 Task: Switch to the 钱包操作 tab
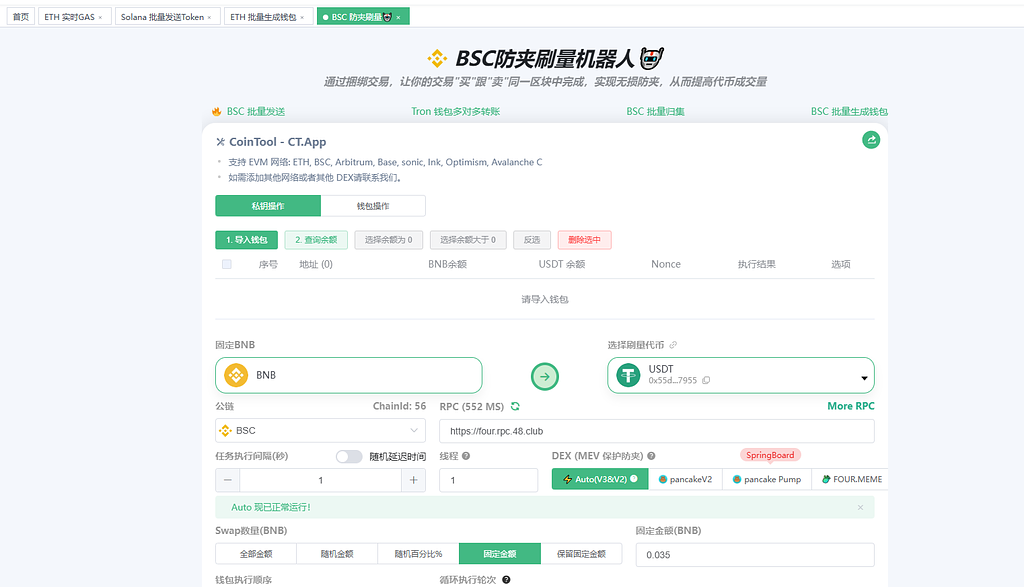click(373, 206)
